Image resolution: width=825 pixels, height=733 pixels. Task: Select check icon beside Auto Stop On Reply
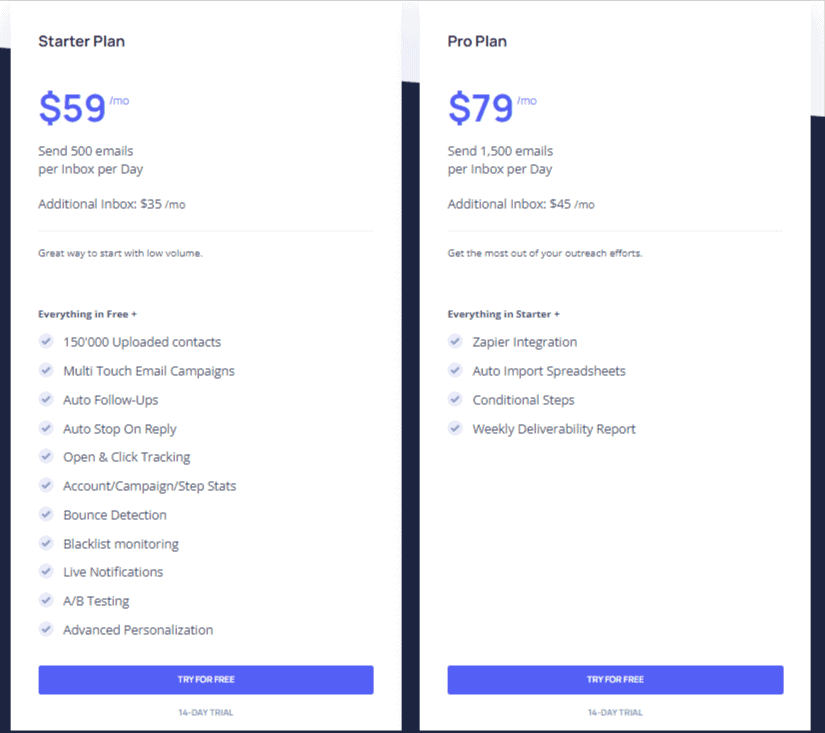(46, 428)
